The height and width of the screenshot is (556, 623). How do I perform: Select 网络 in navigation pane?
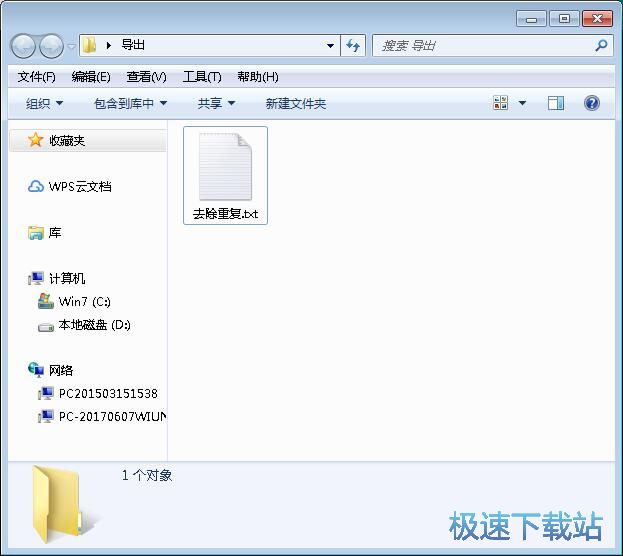click(x=61, y=370)
